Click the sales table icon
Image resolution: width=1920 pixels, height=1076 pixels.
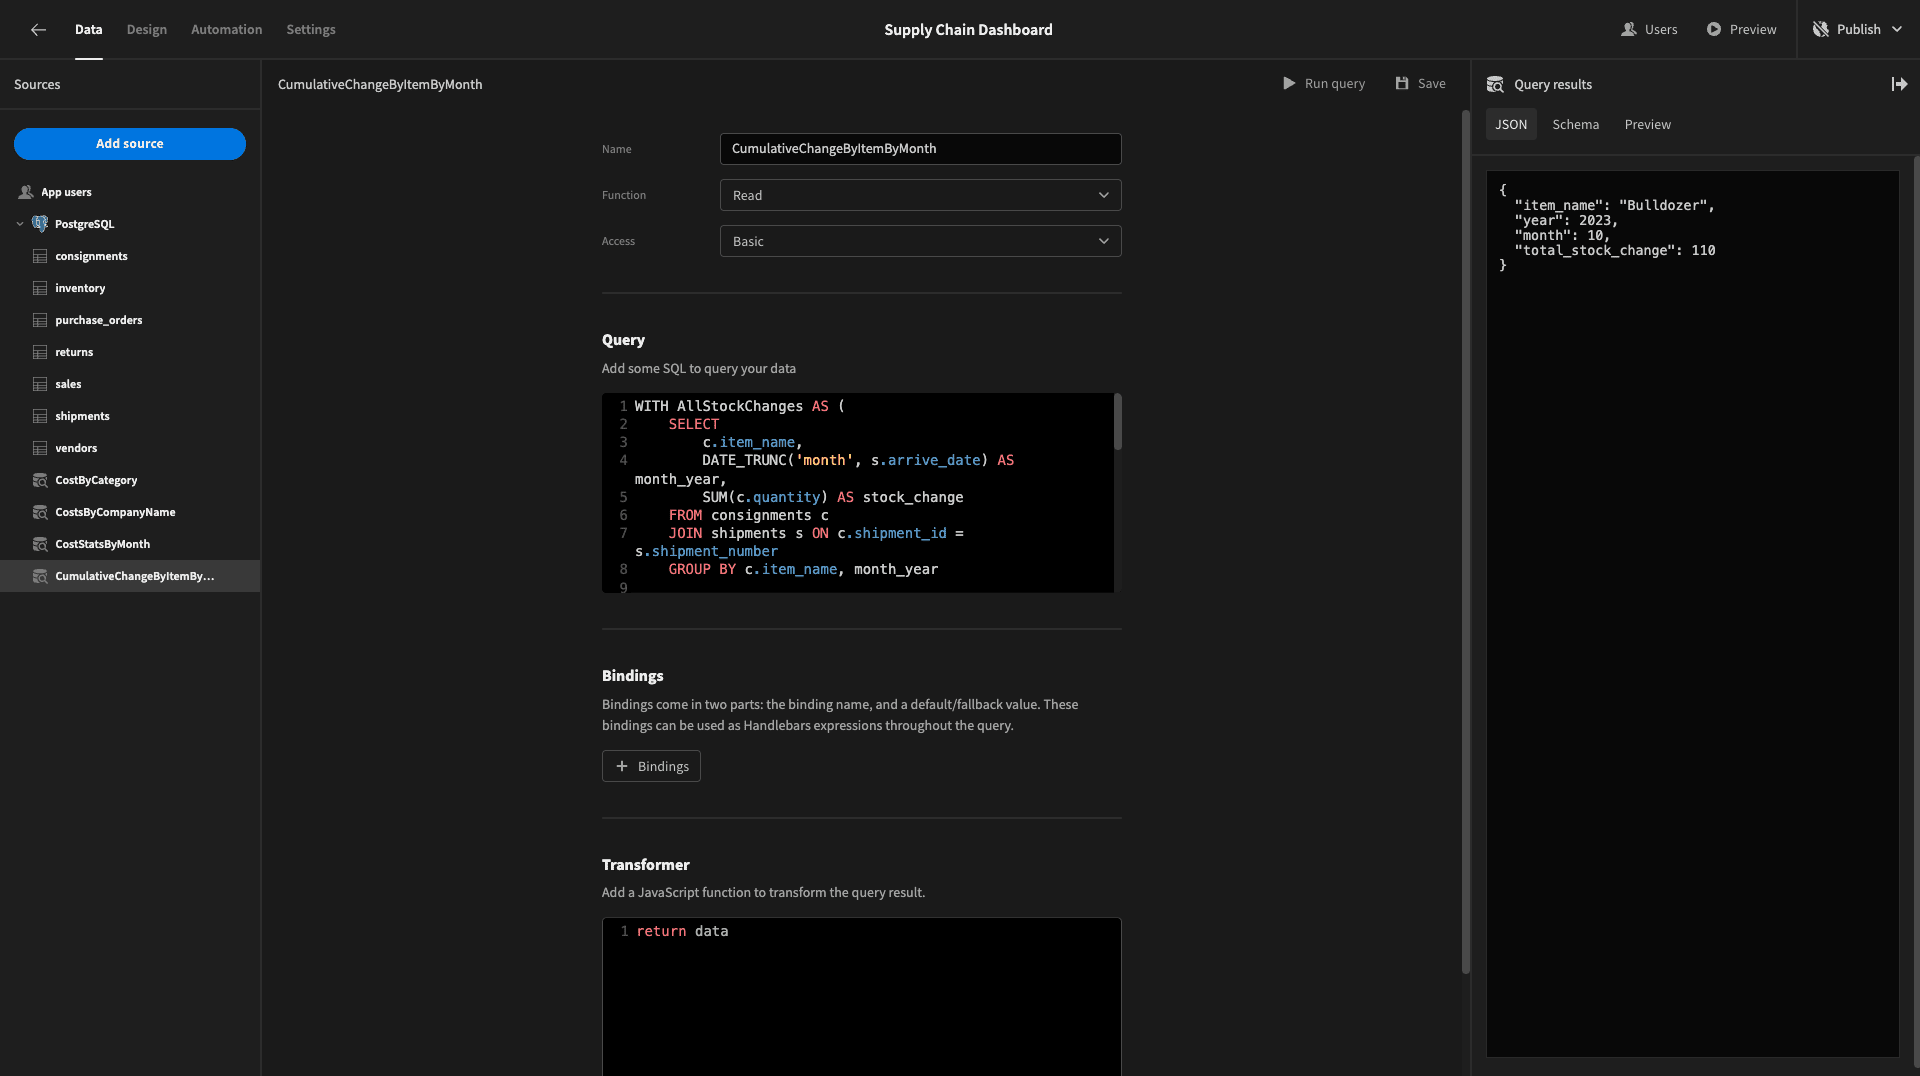(40, 384)
